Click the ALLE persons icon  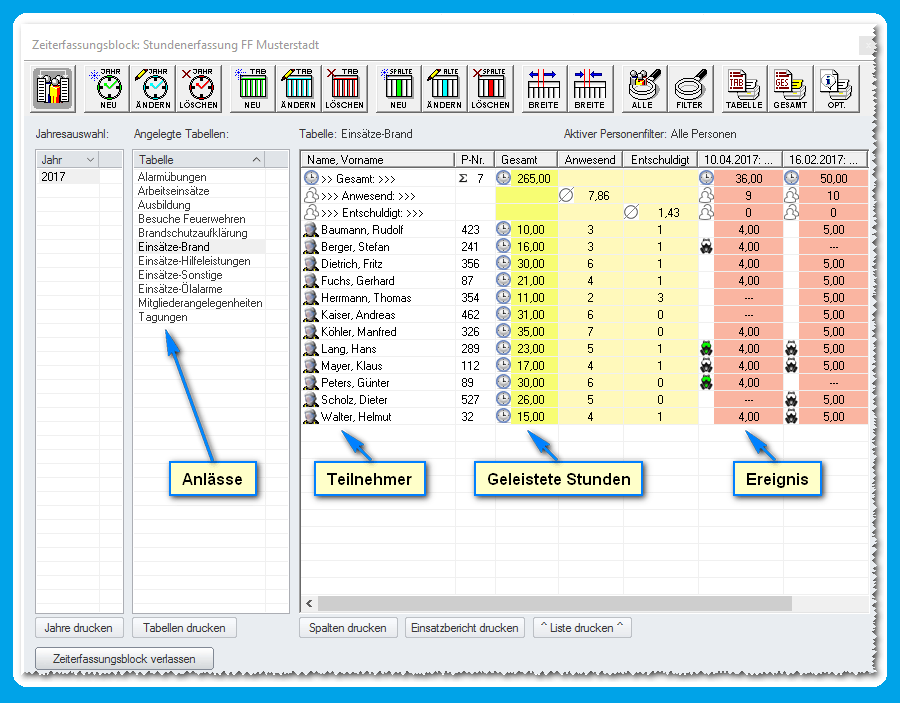643,88
